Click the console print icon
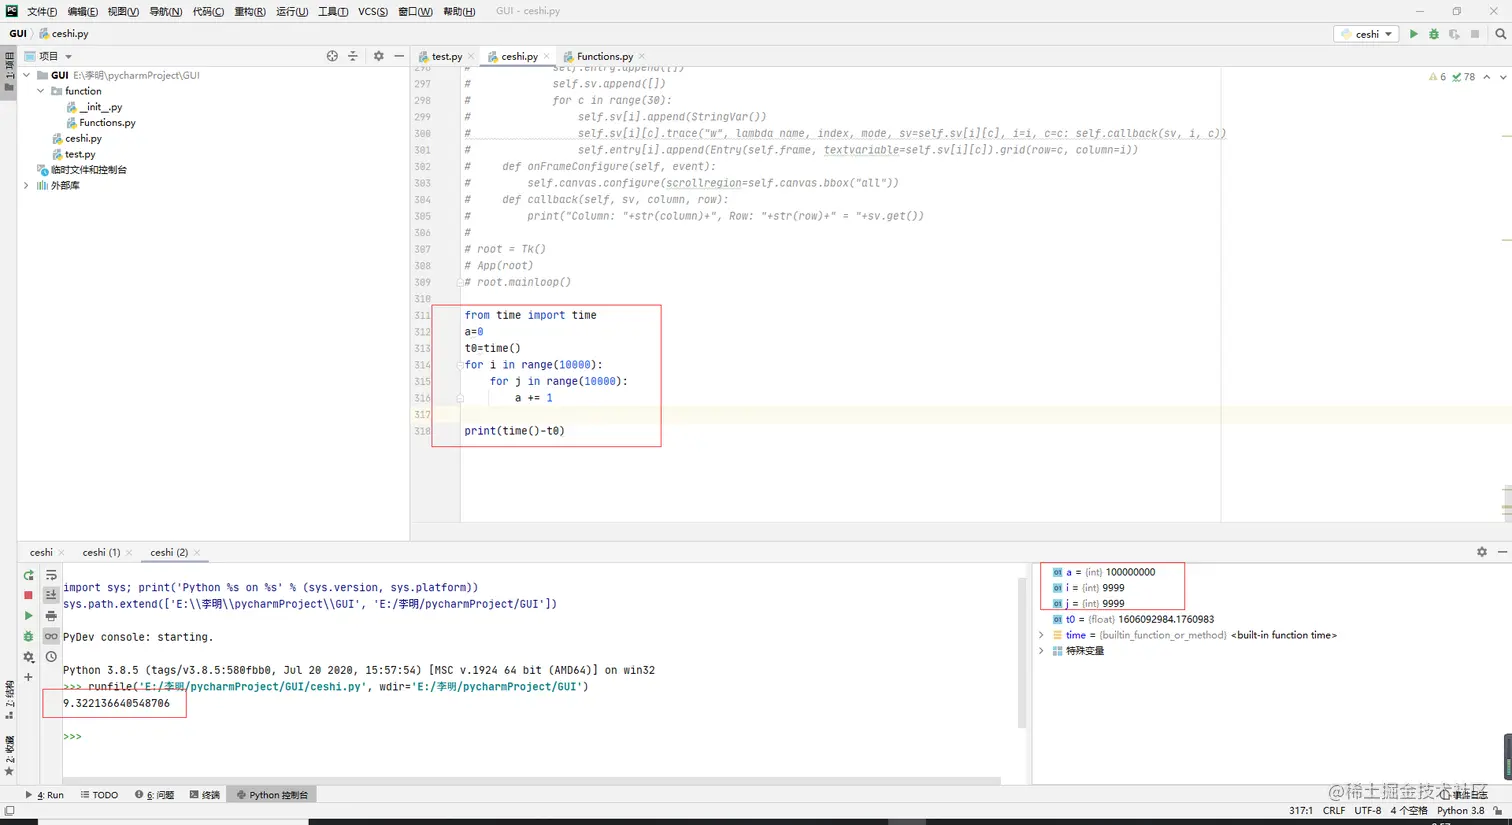This screenshot has width=1512, height=825. (51, 616)
